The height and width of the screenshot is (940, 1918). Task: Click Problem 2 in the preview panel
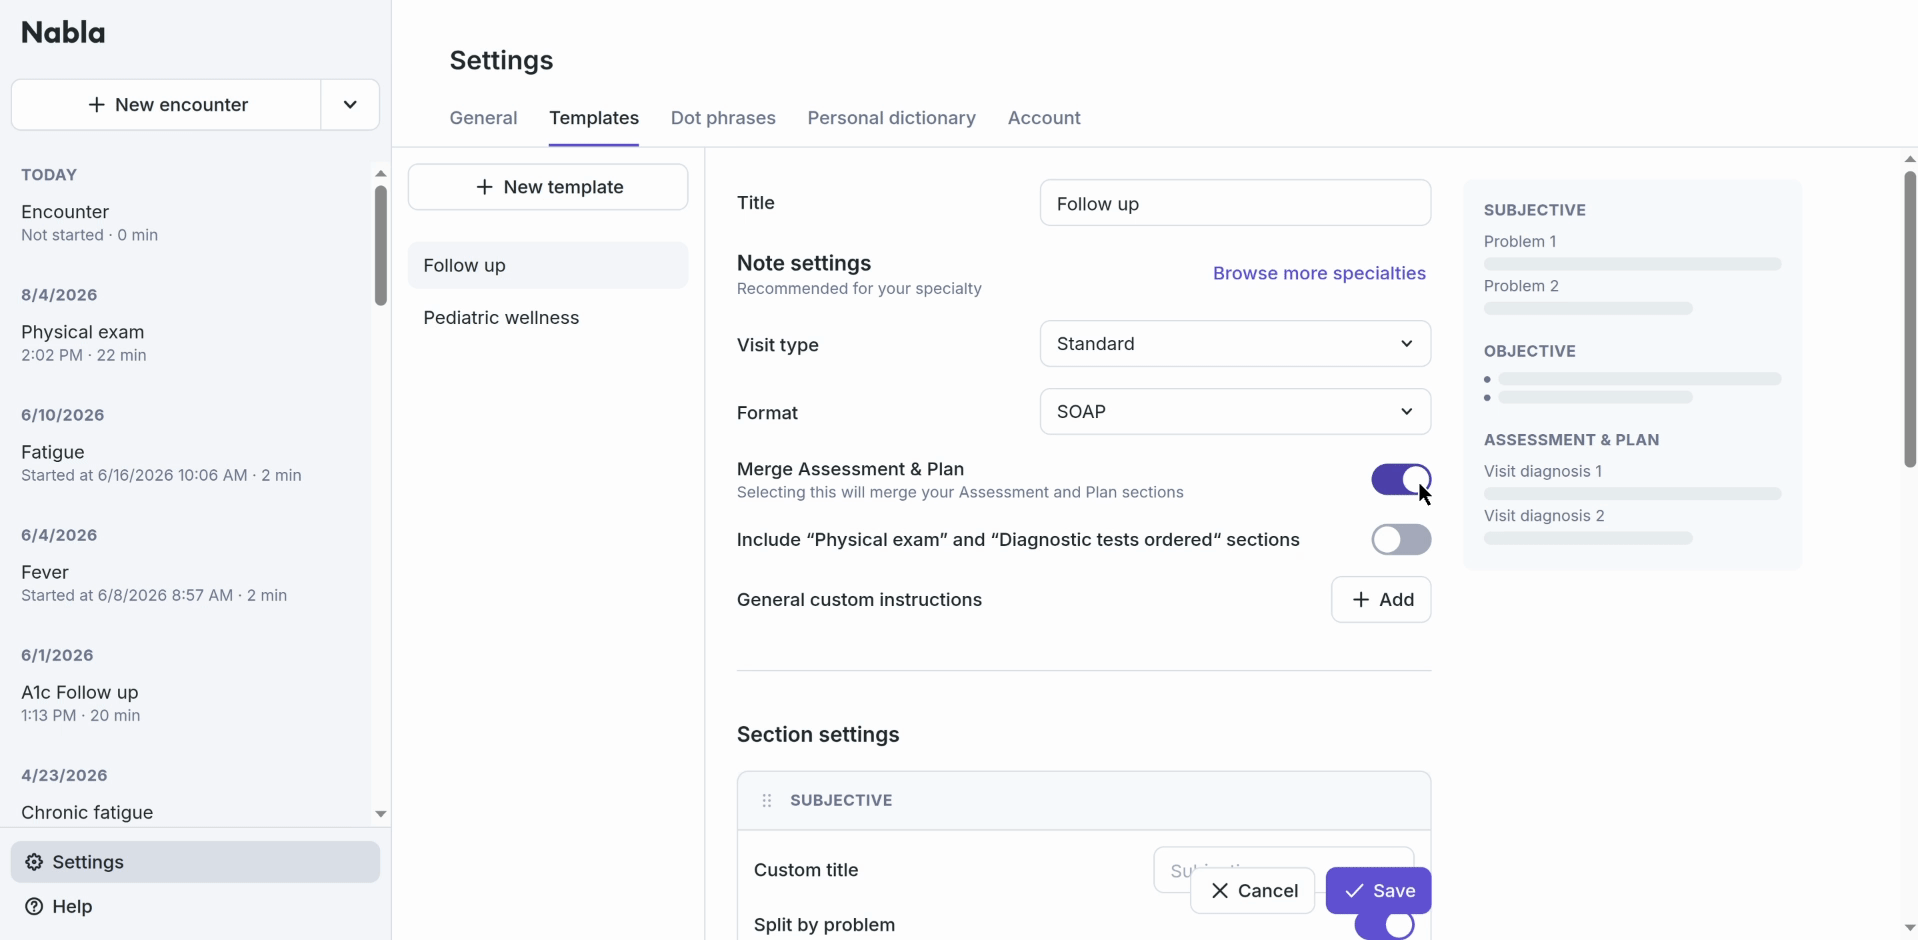pos(1521,286)
